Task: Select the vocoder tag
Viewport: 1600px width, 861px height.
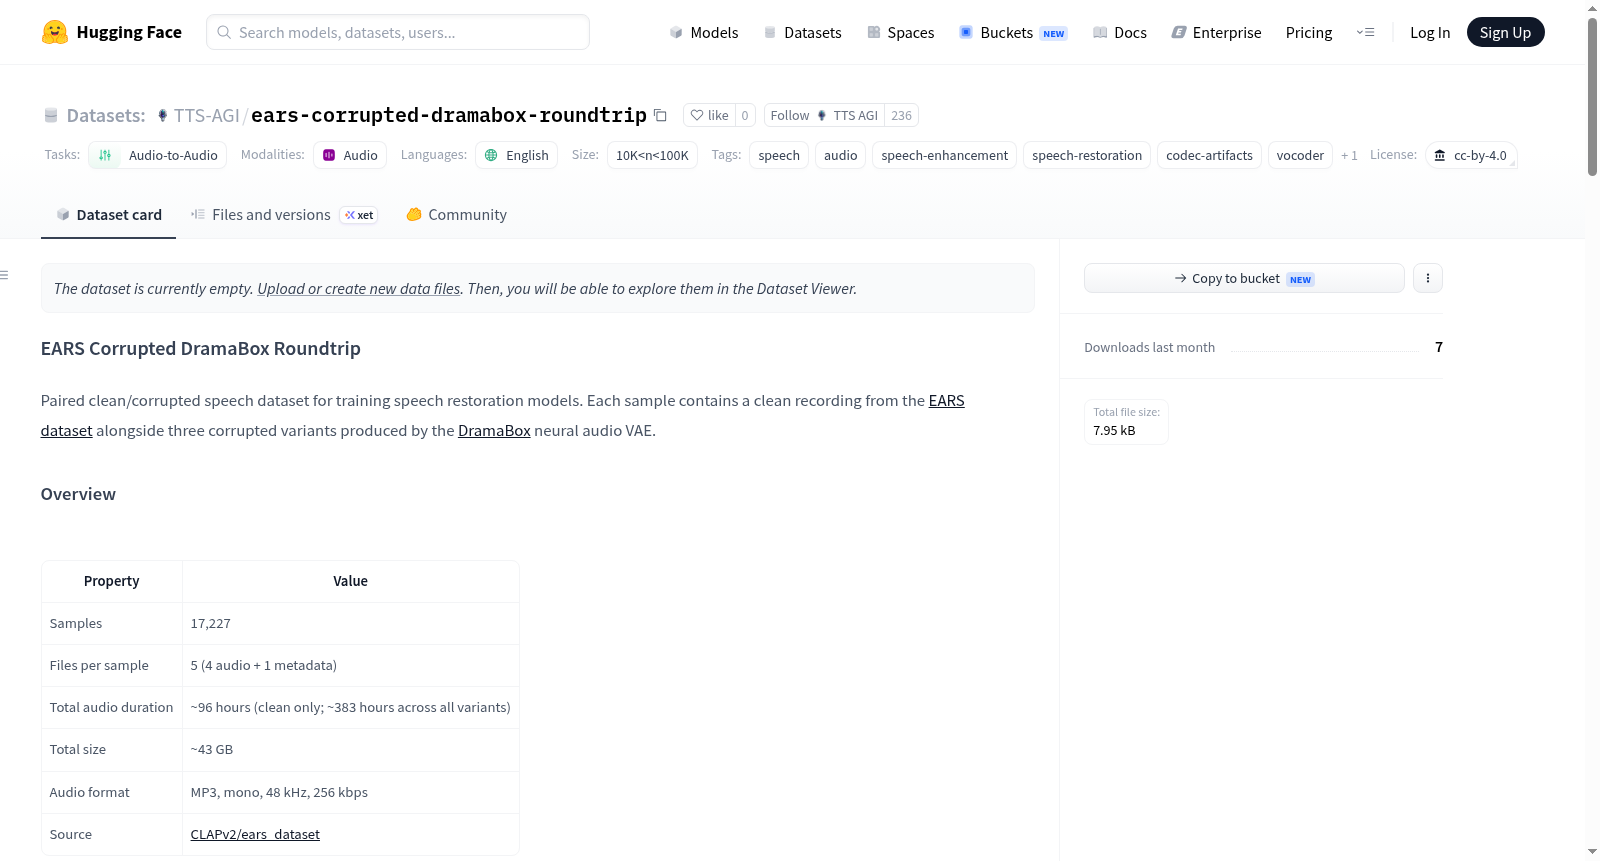Action: (x=1300, y=155)
